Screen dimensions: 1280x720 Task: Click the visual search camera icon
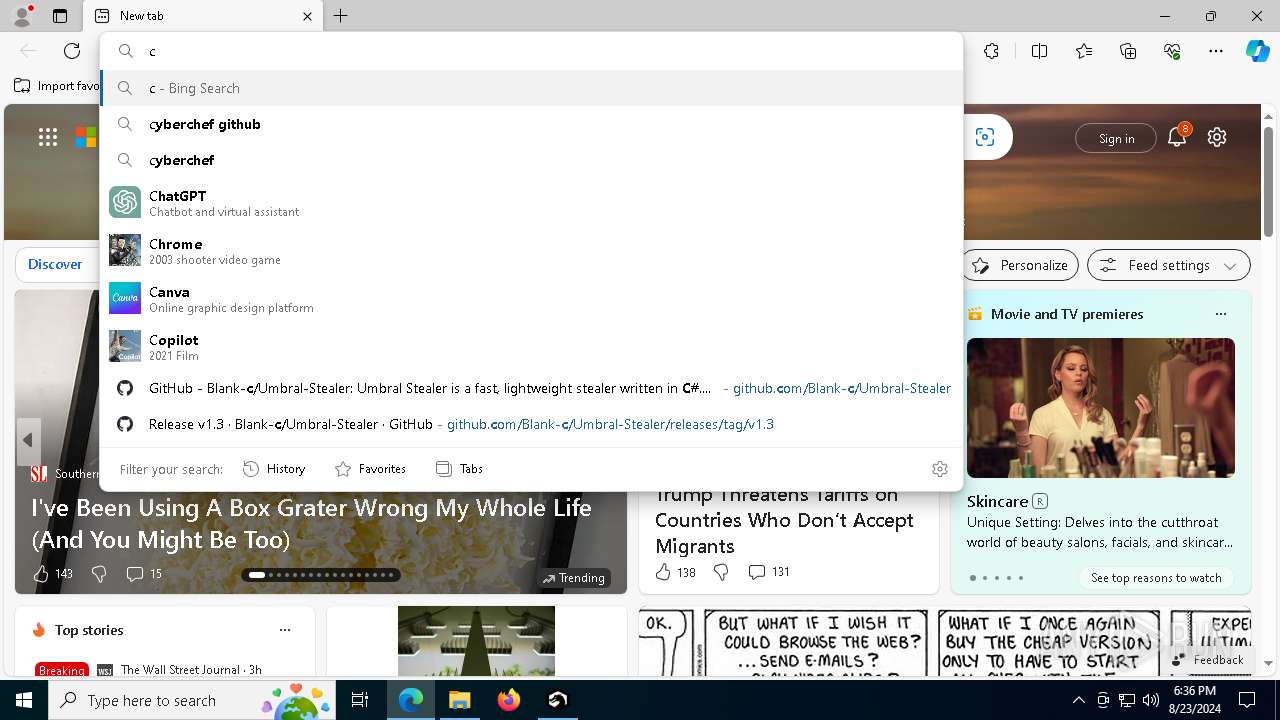click(985, 137)
